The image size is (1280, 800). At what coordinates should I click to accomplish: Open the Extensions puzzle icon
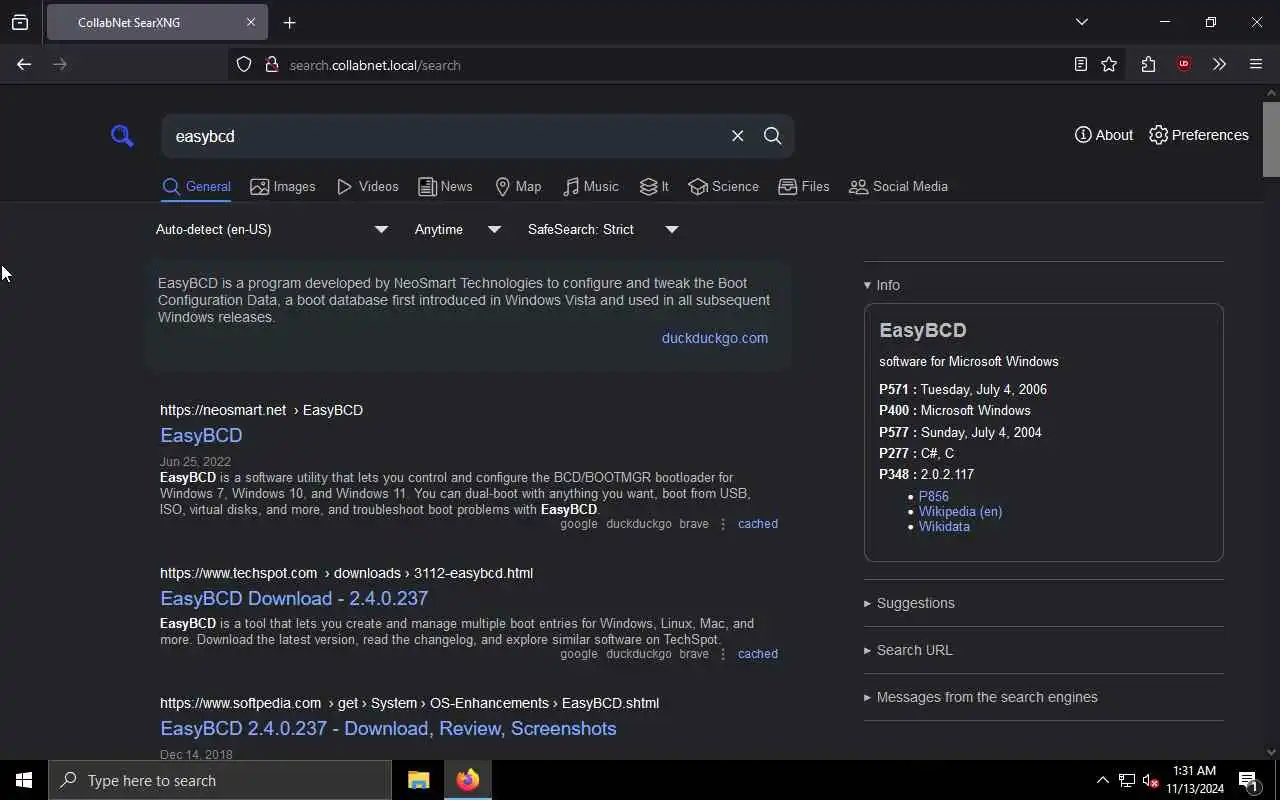coord(1148,65)
